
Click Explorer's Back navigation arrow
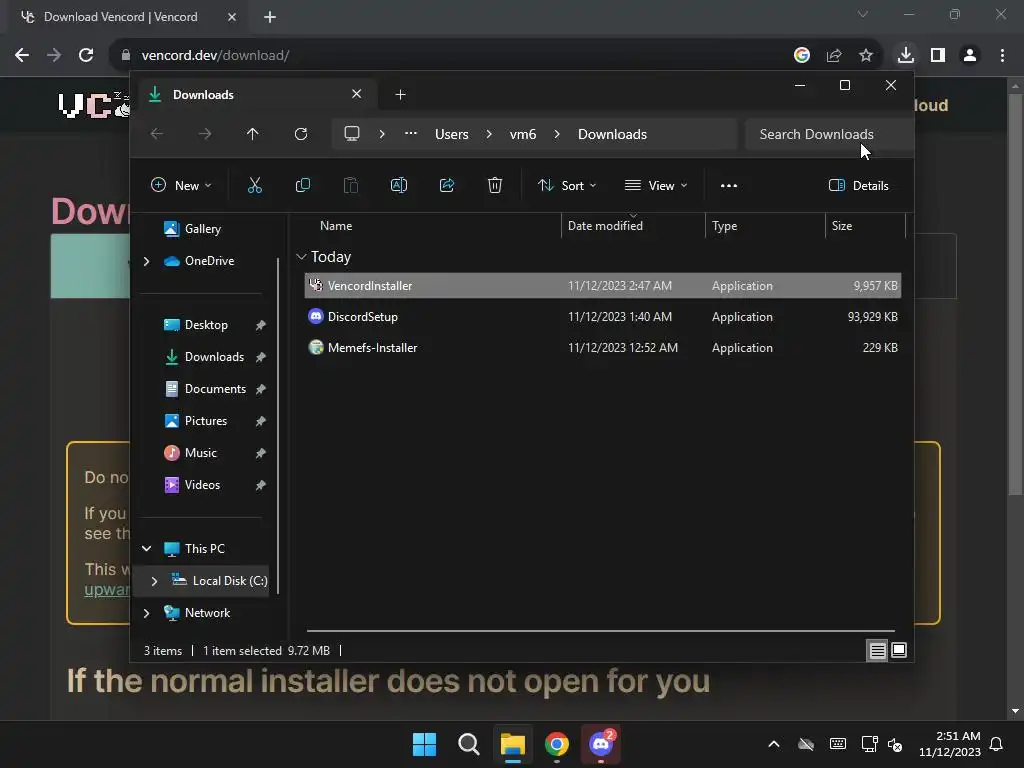[x=157, y=134]
